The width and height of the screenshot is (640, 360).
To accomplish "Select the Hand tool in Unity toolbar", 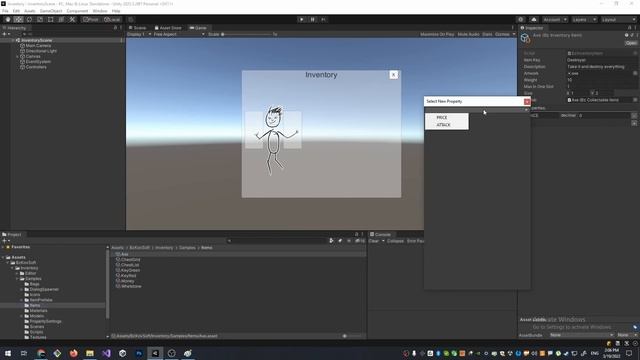I will (x=8, y=19).
